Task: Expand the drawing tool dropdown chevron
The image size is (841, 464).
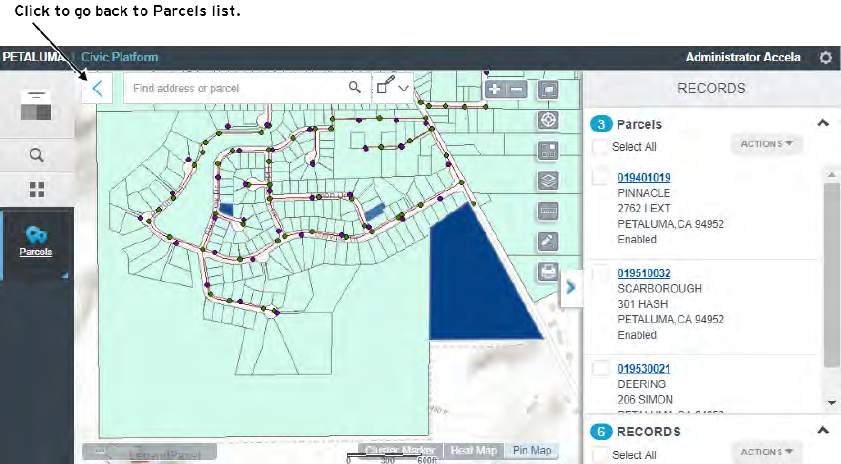Action: point(404,88)
